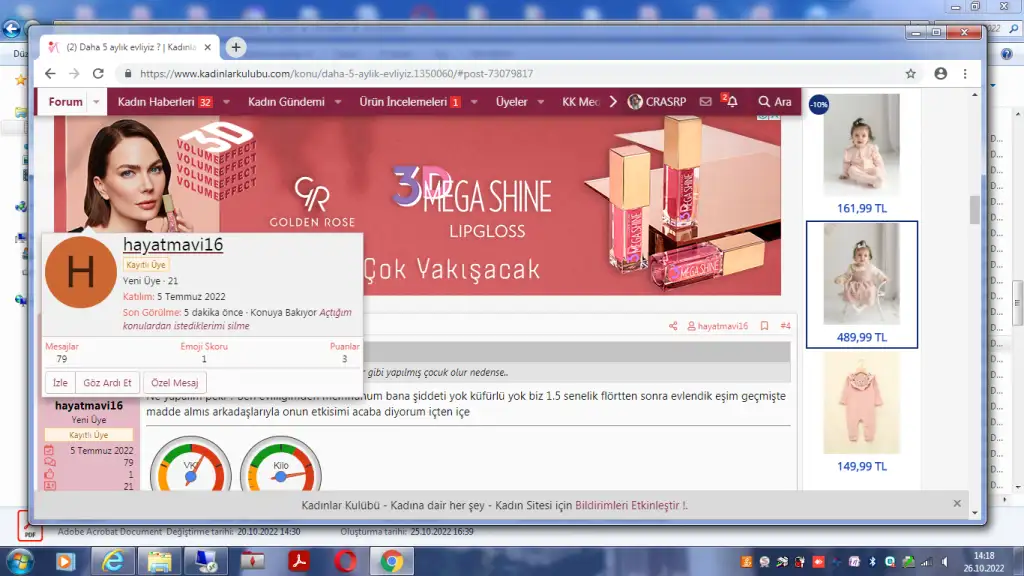Bookmark this page with the star icon

tap(910, 74)
